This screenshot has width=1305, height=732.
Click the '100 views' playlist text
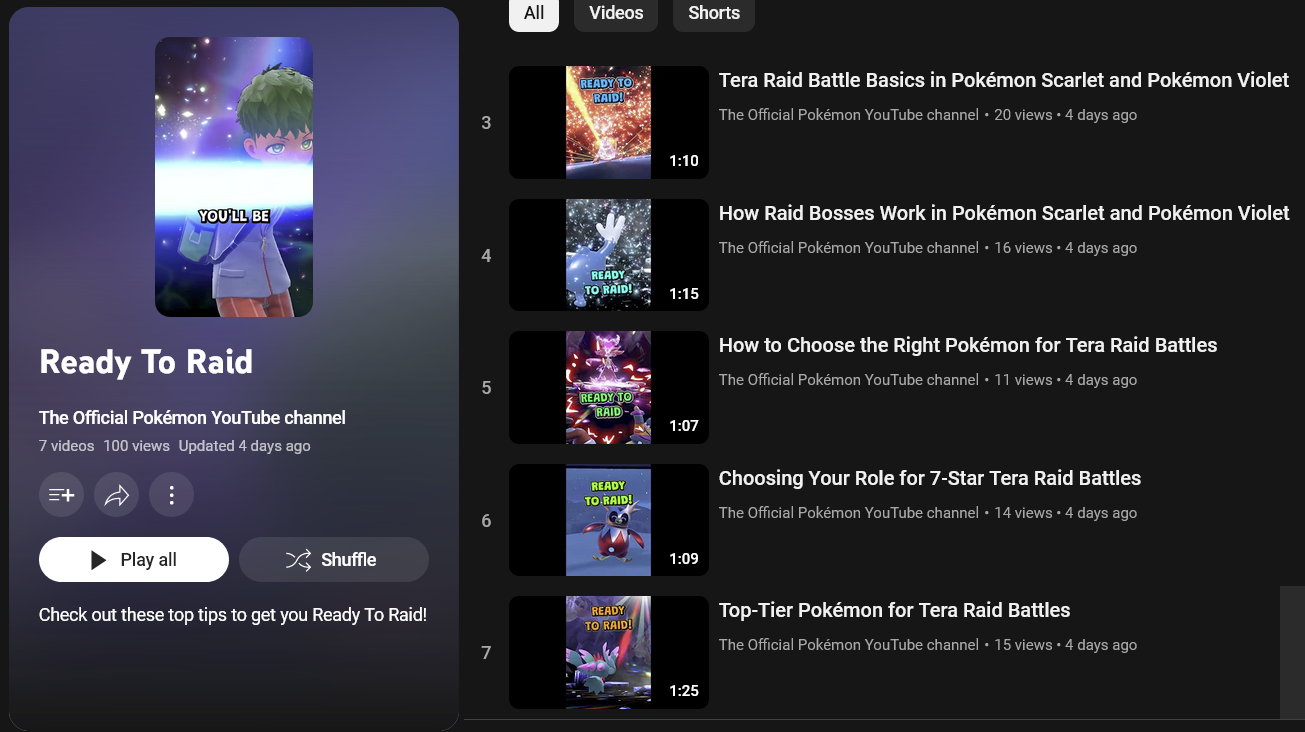coord(137,446)
